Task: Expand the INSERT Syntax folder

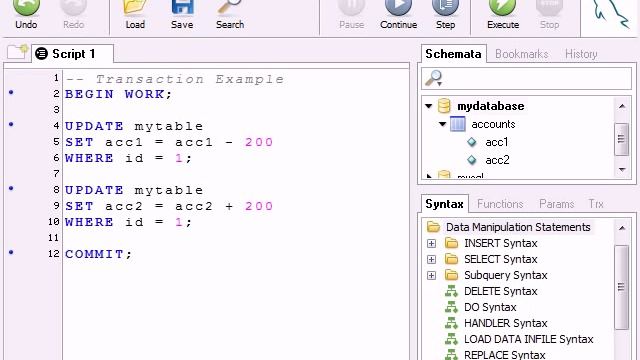Action: coord(431,244)
